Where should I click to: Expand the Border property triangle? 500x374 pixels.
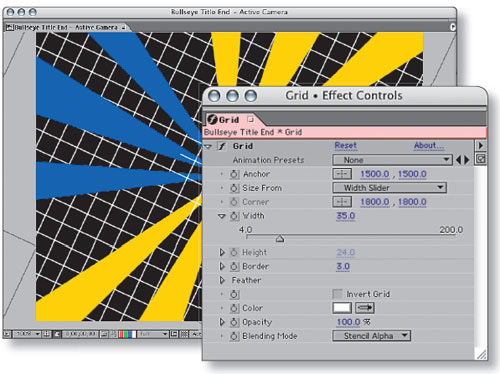click(x=222, y=266)
